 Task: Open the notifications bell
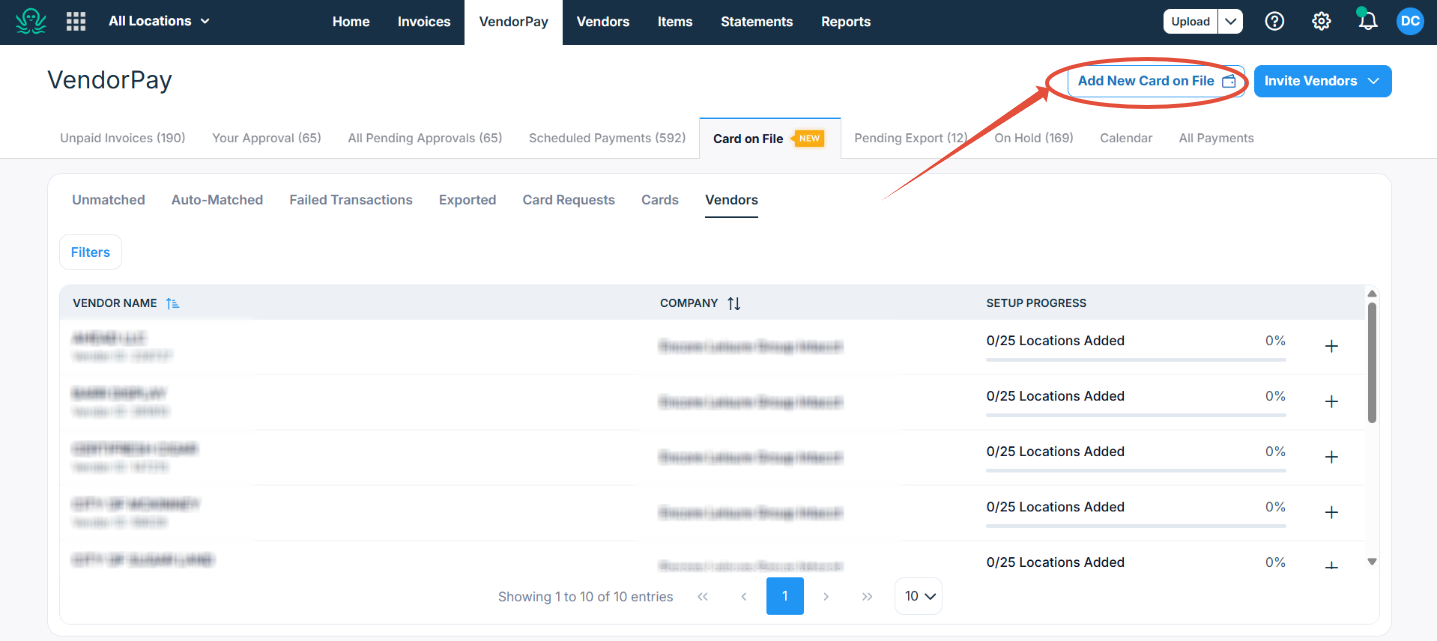pos(1367,21)
